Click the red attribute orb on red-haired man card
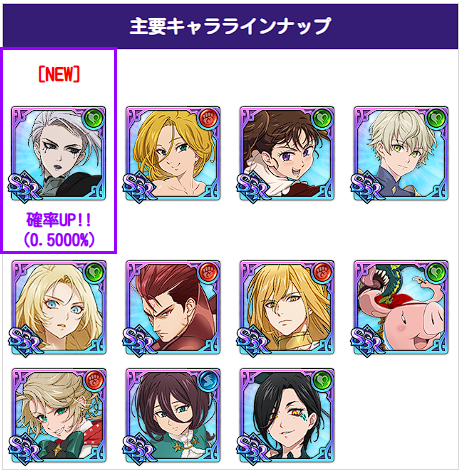The height and width of the screenshot is (476, 460). coord(208,272)
